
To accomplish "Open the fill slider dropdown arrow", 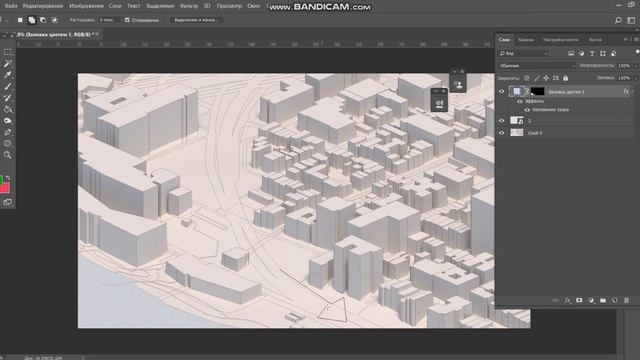I will point(635,78).
